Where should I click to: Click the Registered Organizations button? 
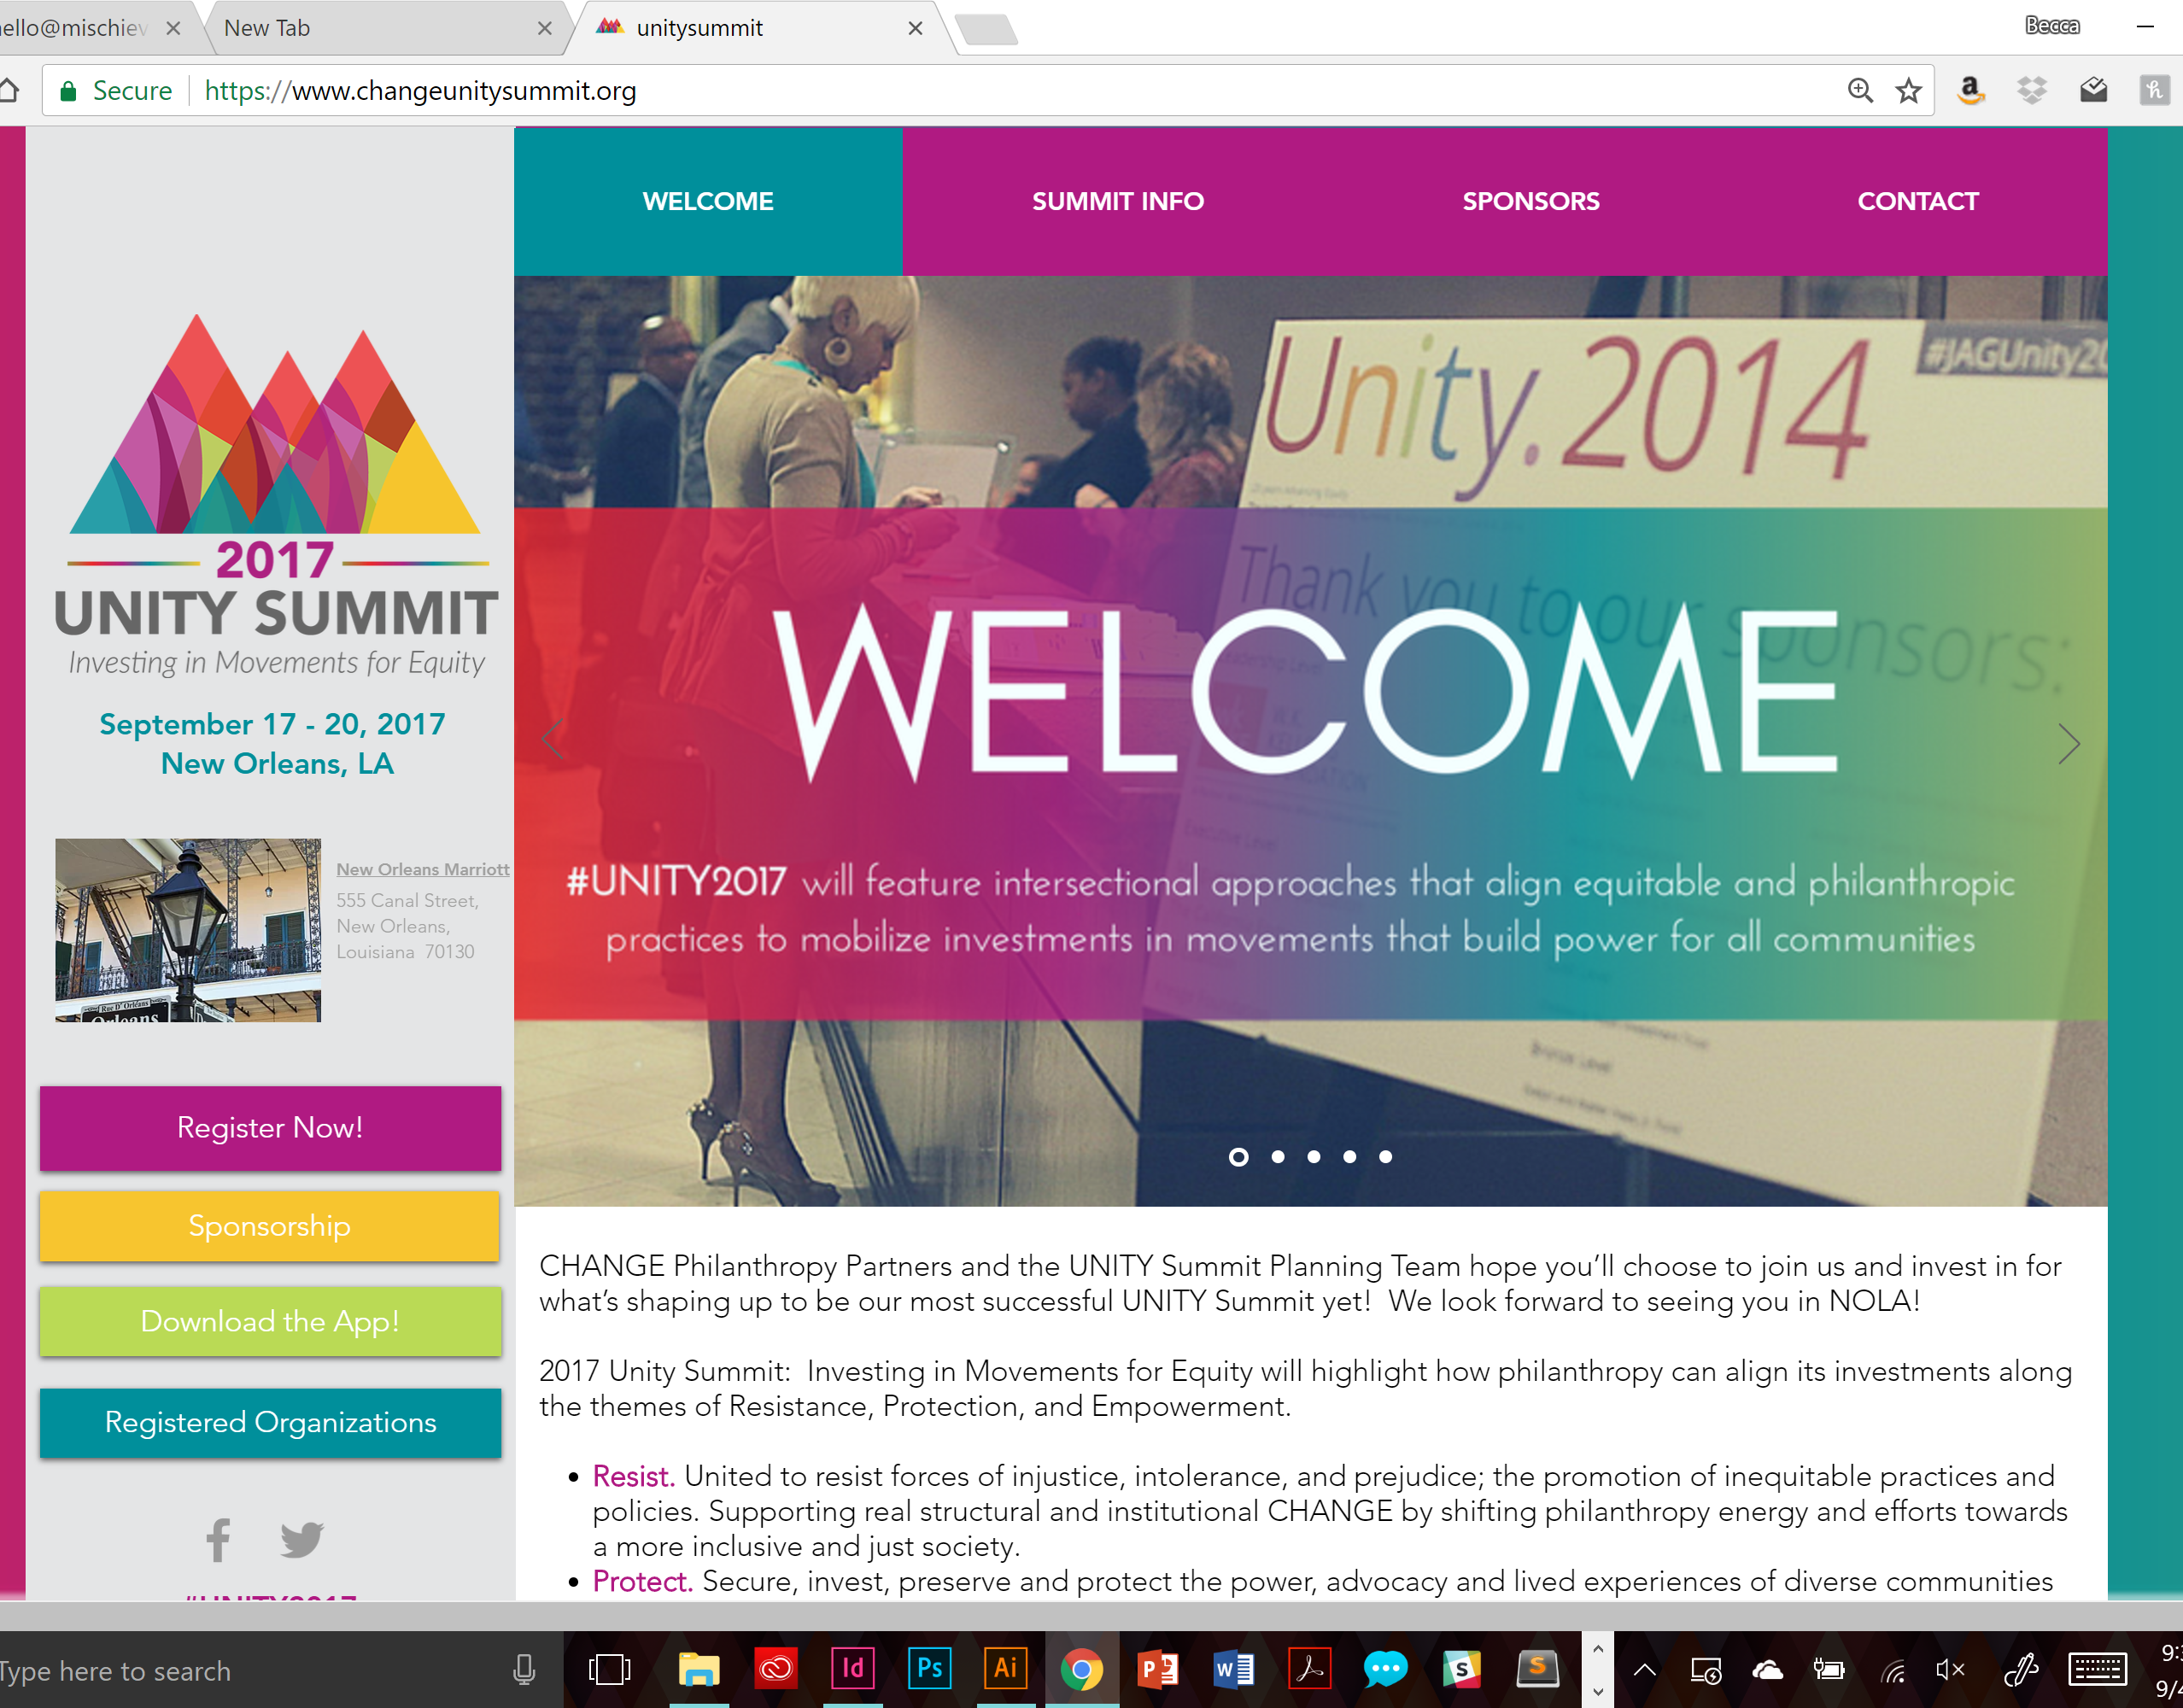(x=270, y=1423)
